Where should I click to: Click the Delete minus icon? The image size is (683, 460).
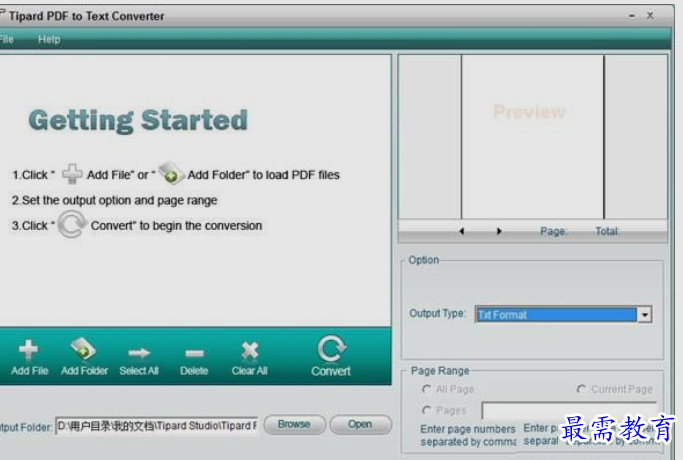[x=194, y=353]
